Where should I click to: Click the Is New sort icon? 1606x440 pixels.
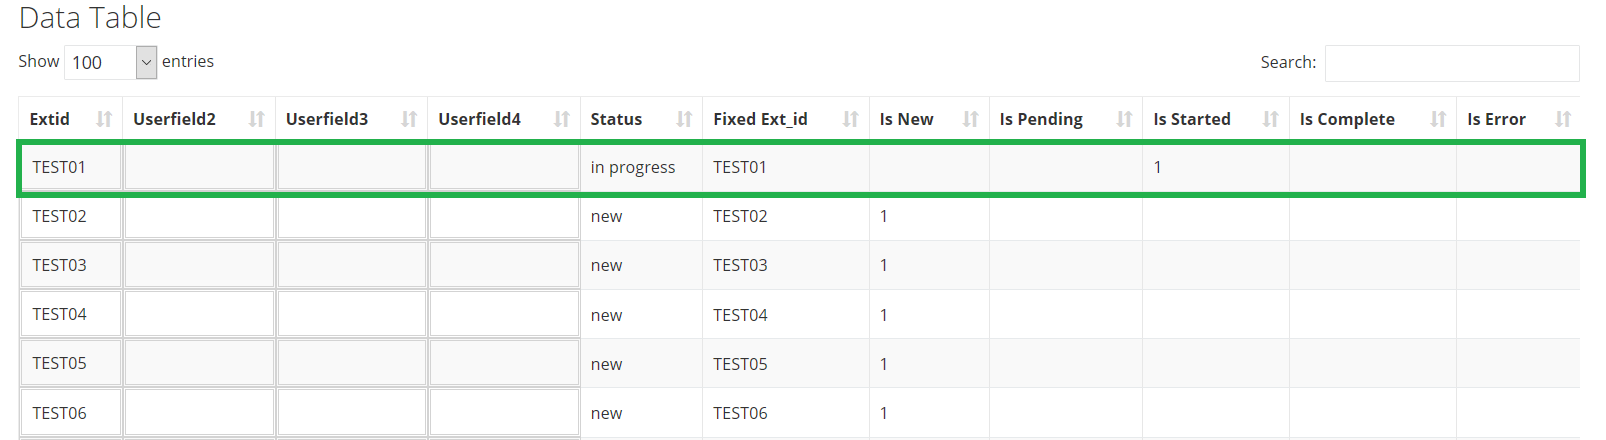coord(970,119)
